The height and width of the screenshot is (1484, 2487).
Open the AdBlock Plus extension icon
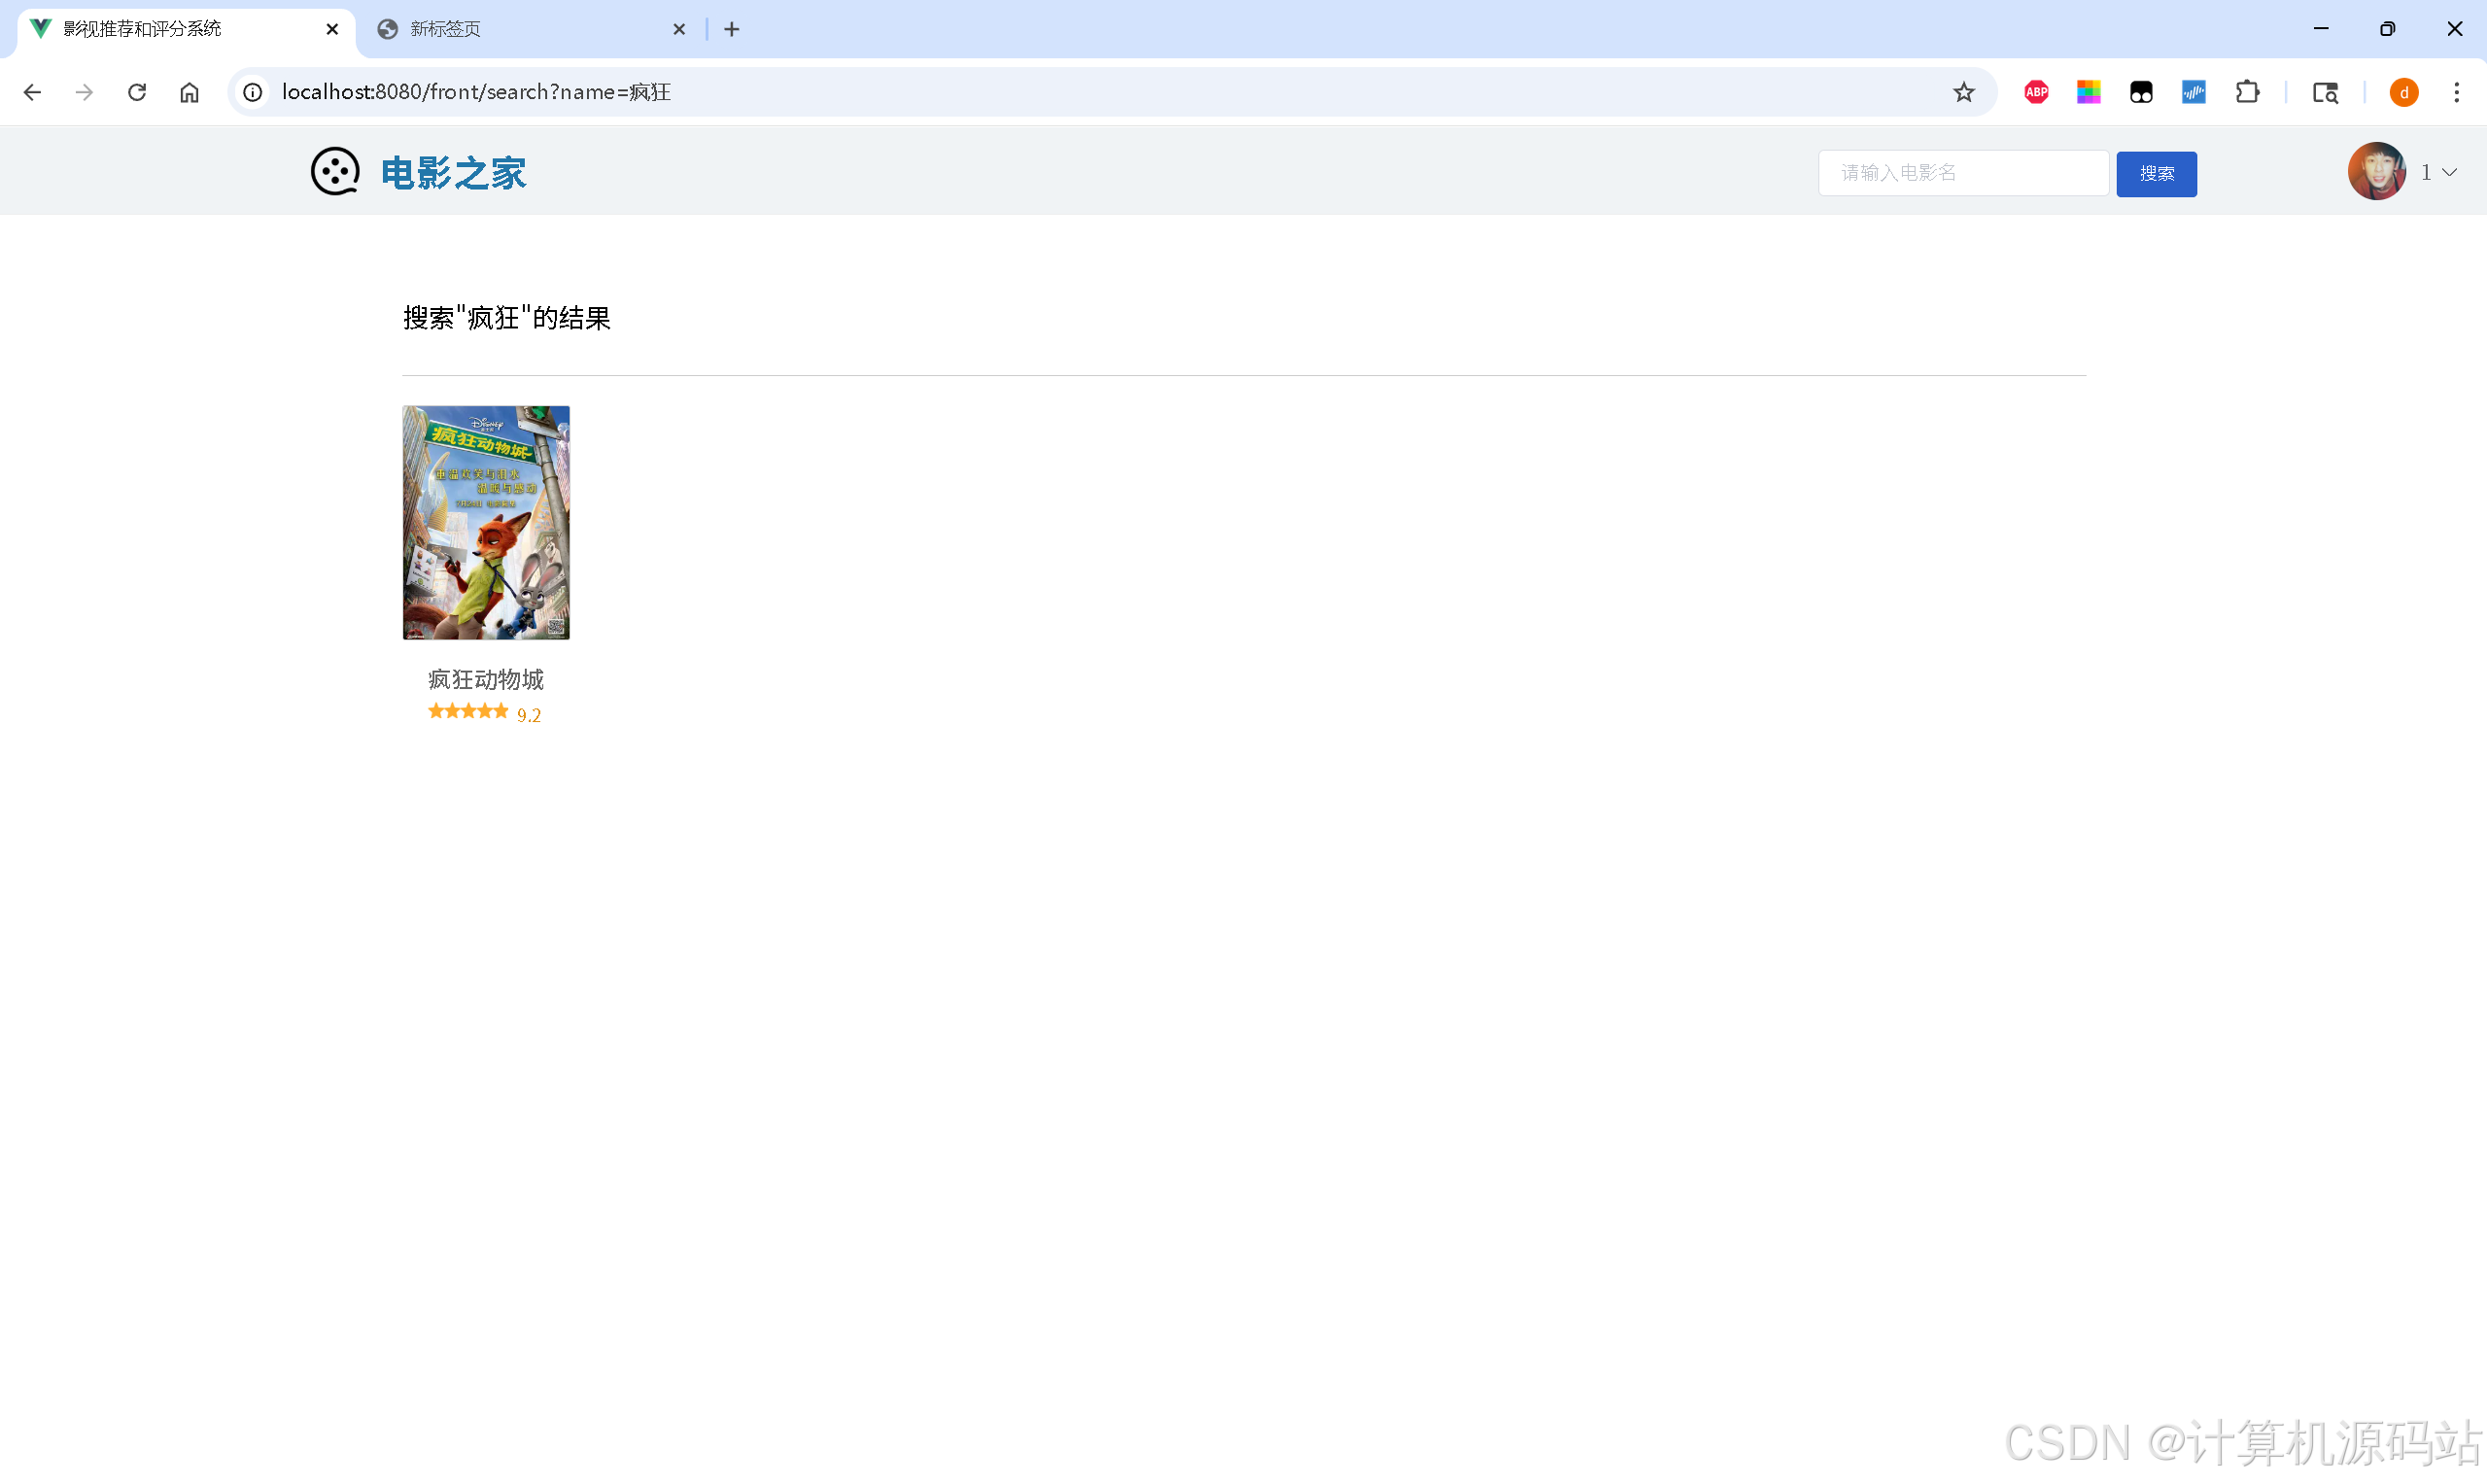pyautogui.click(x=2036, y=92)
